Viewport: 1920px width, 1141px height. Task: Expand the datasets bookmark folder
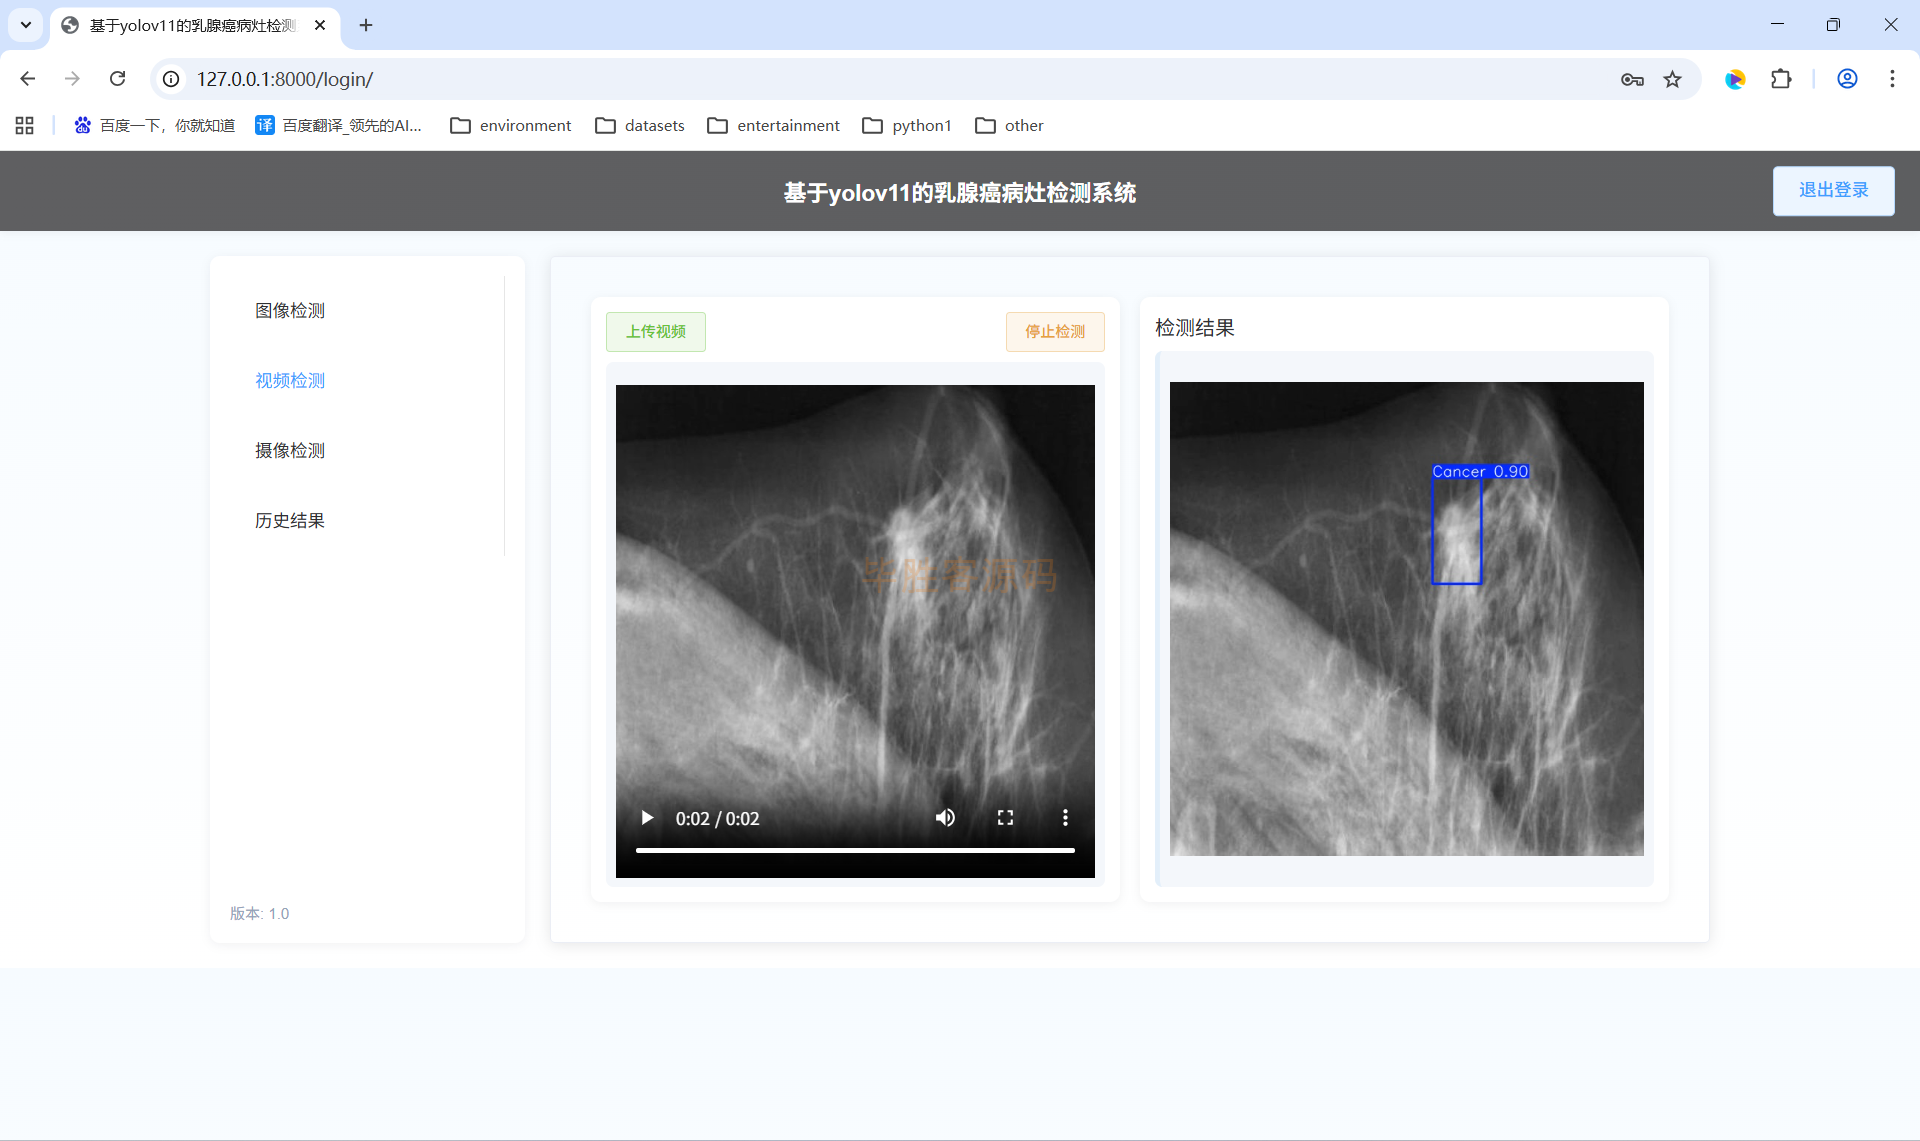(640, 125)
